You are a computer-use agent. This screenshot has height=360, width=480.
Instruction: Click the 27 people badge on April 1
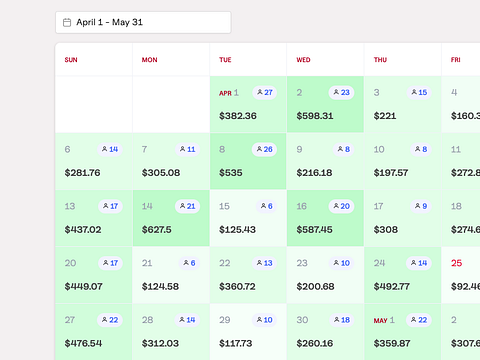coord(265,92)
